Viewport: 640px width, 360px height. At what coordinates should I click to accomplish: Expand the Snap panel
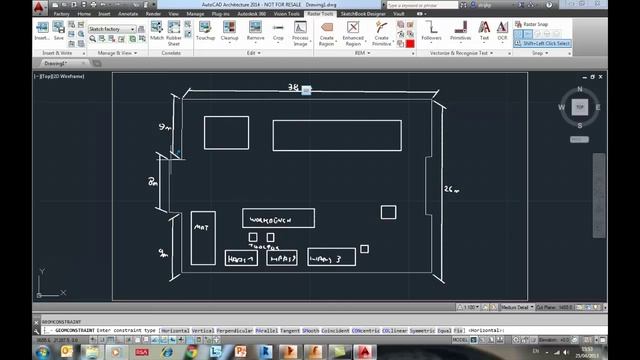(x=540, y=53)
